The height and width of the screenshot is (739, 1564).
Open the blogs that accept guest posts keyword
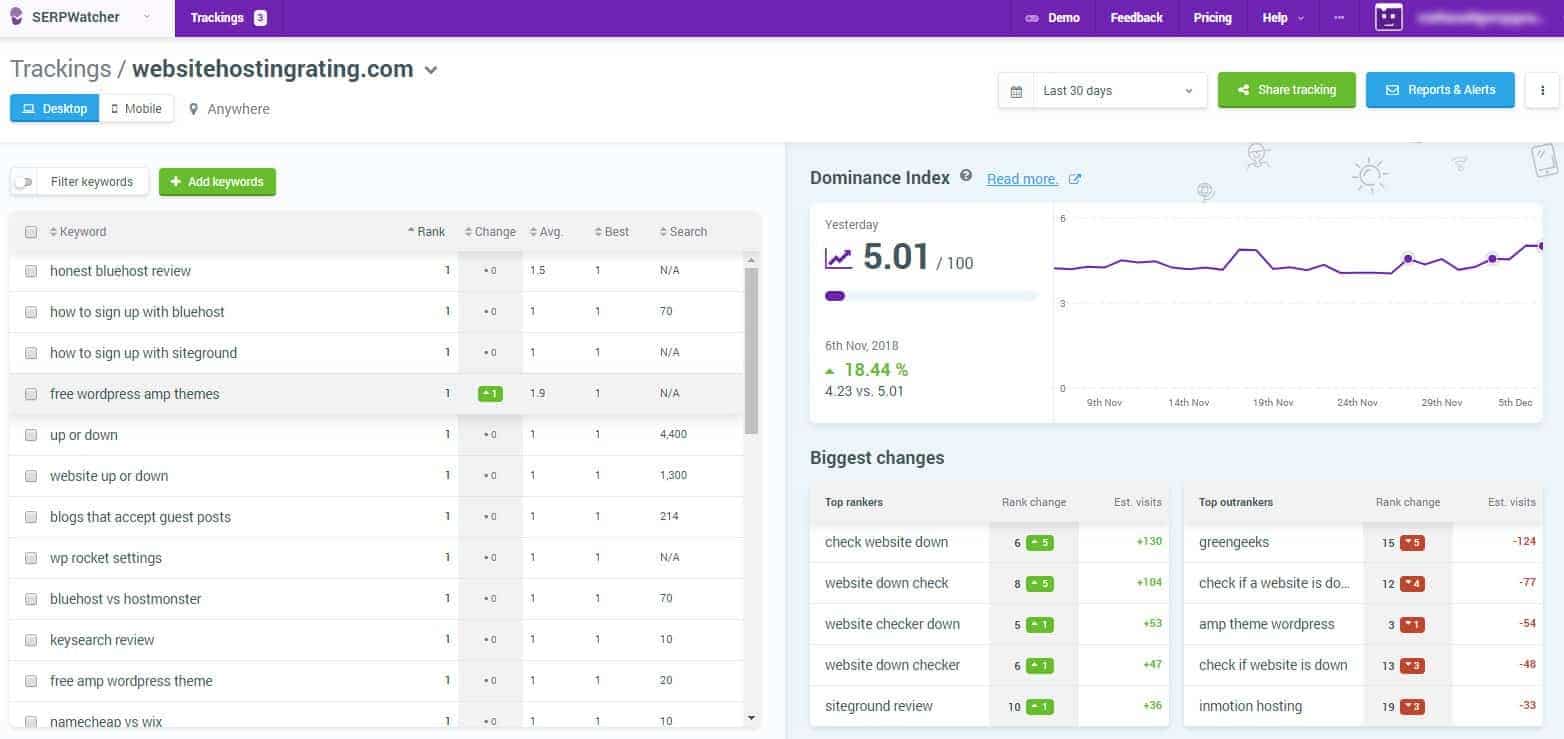[x=140, y=517]
